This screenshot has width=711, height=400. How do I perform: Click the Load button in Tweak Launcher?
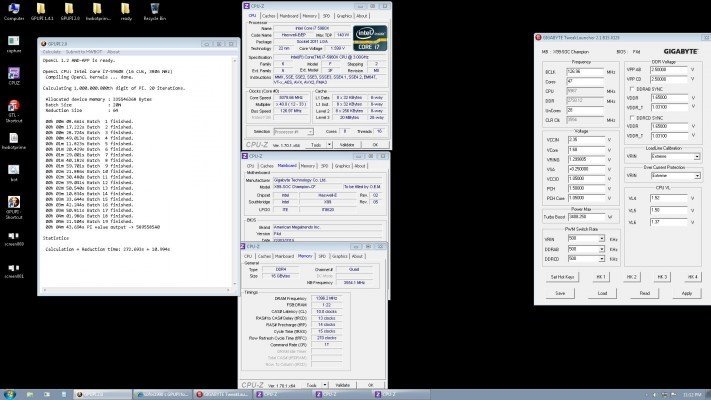pos(602,293)
